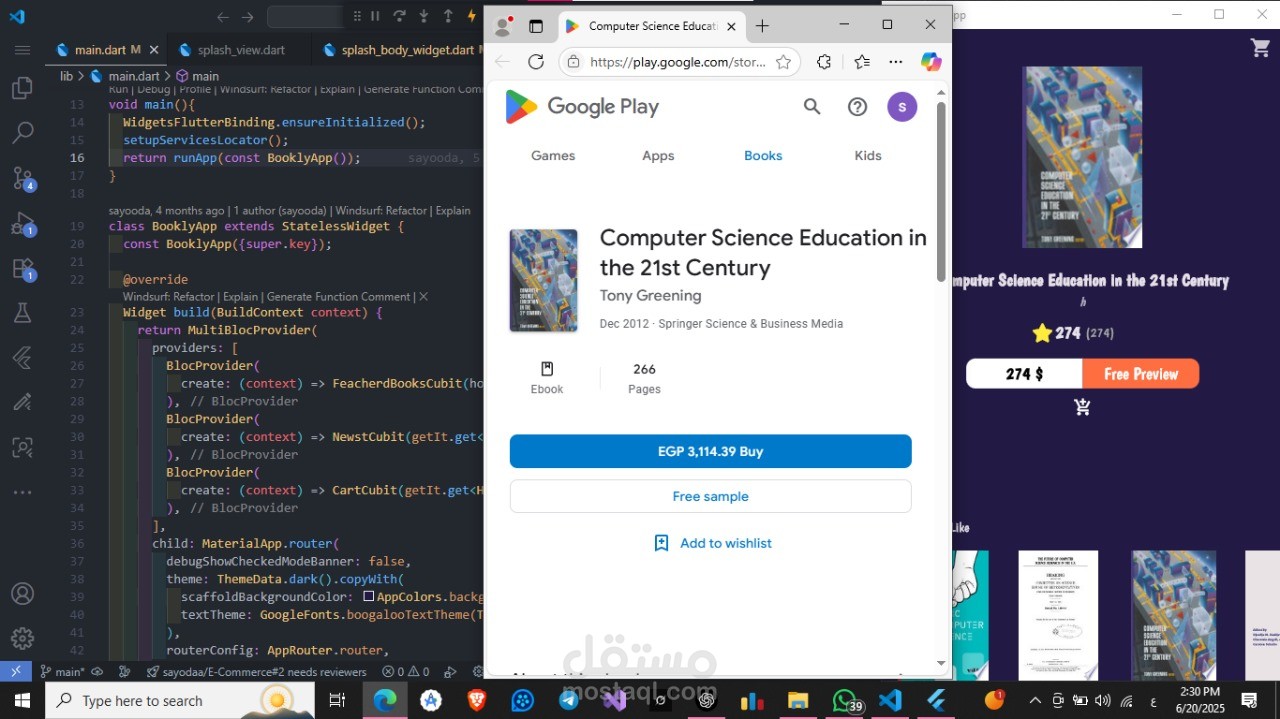Close the main.dart editor tab
This screenshot has width=1280, height=719.
152,49
